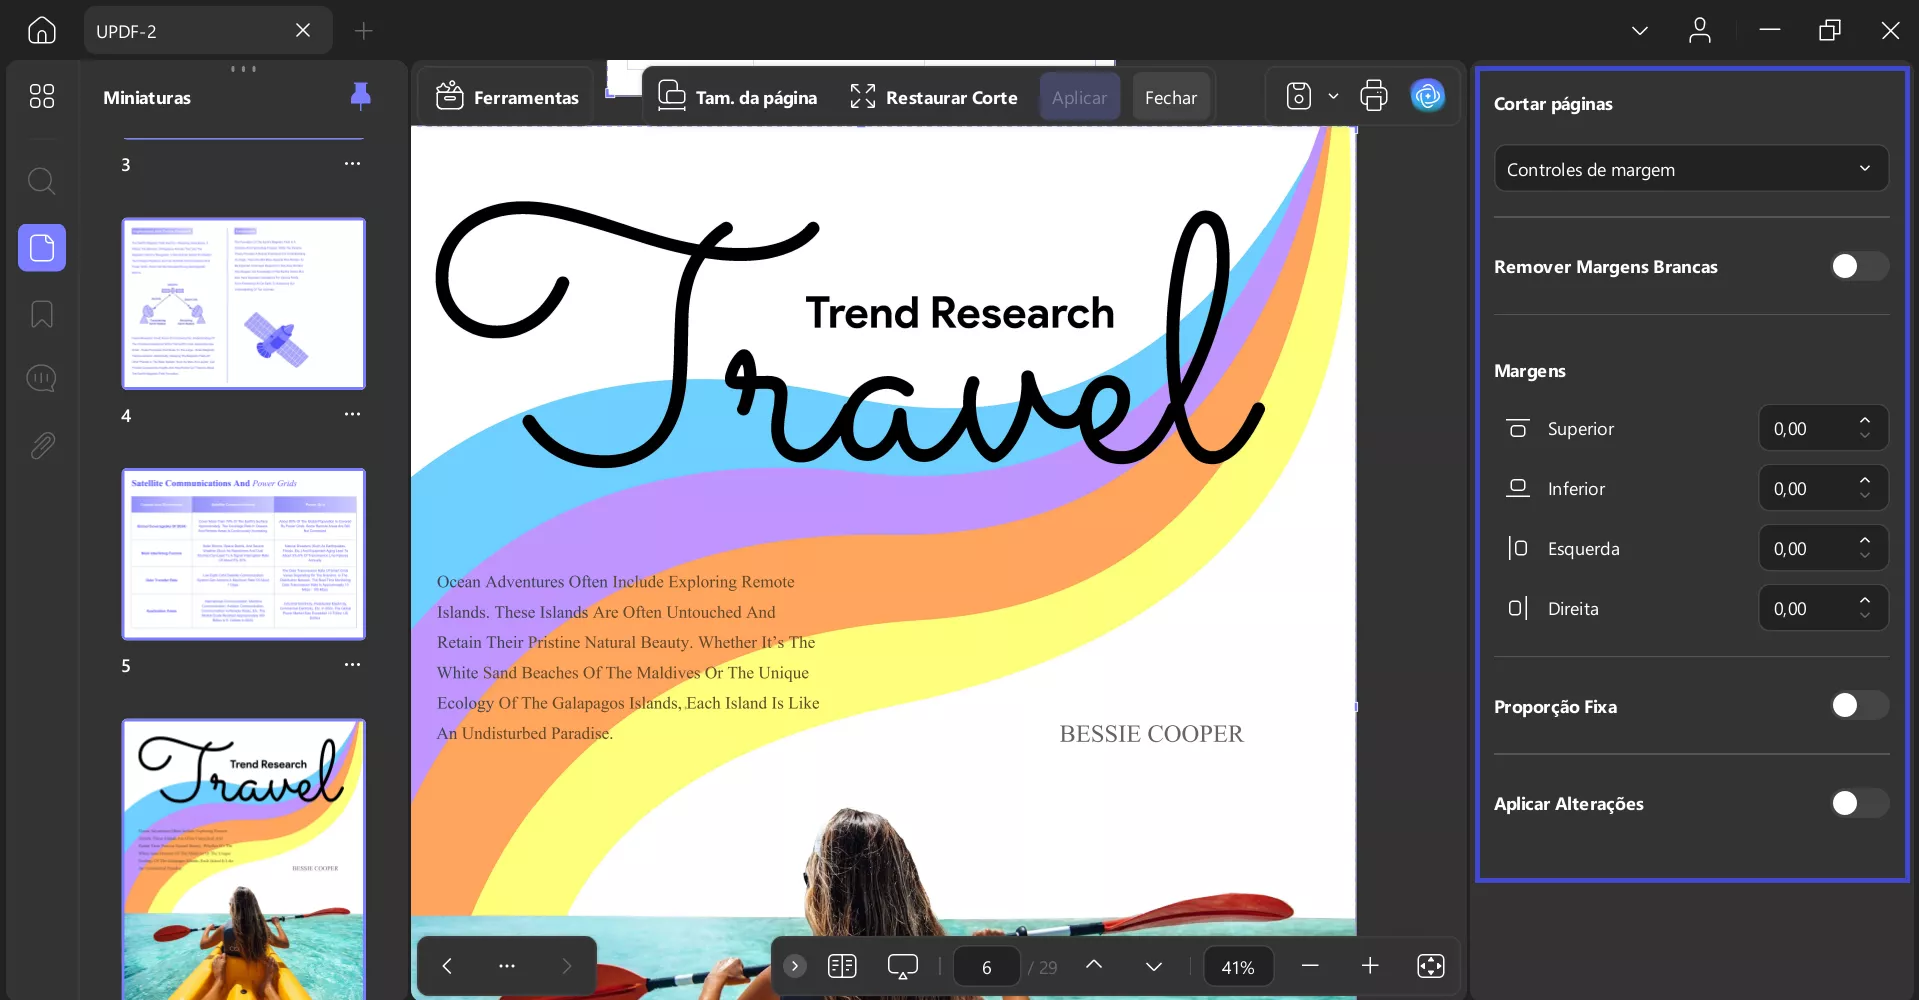1919x1000 pixels.
Task: Open the search panel in the sidebar
Action: pos(41,181)
